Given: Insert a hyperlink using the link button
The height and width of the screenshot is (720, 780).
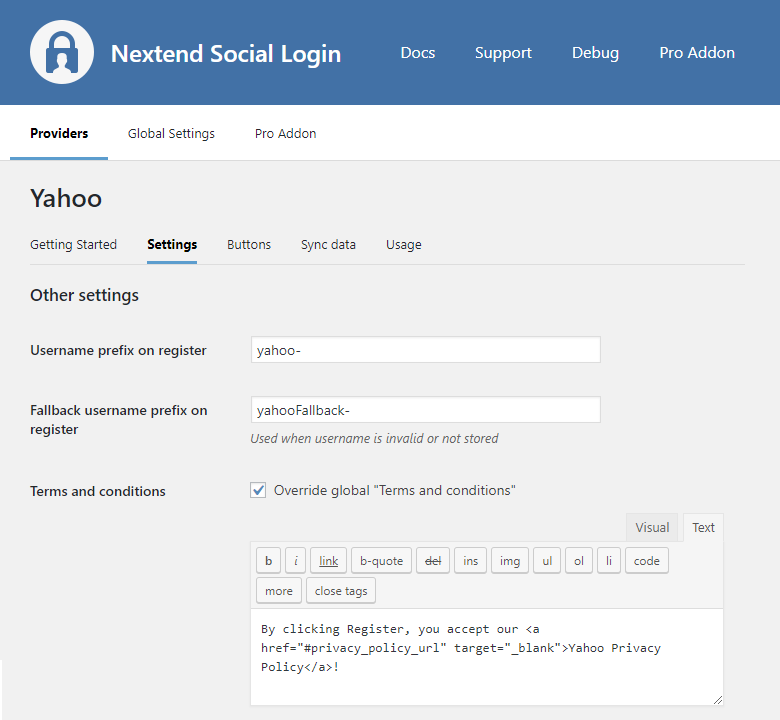Looking at the screenshot, I should [328, 561].
